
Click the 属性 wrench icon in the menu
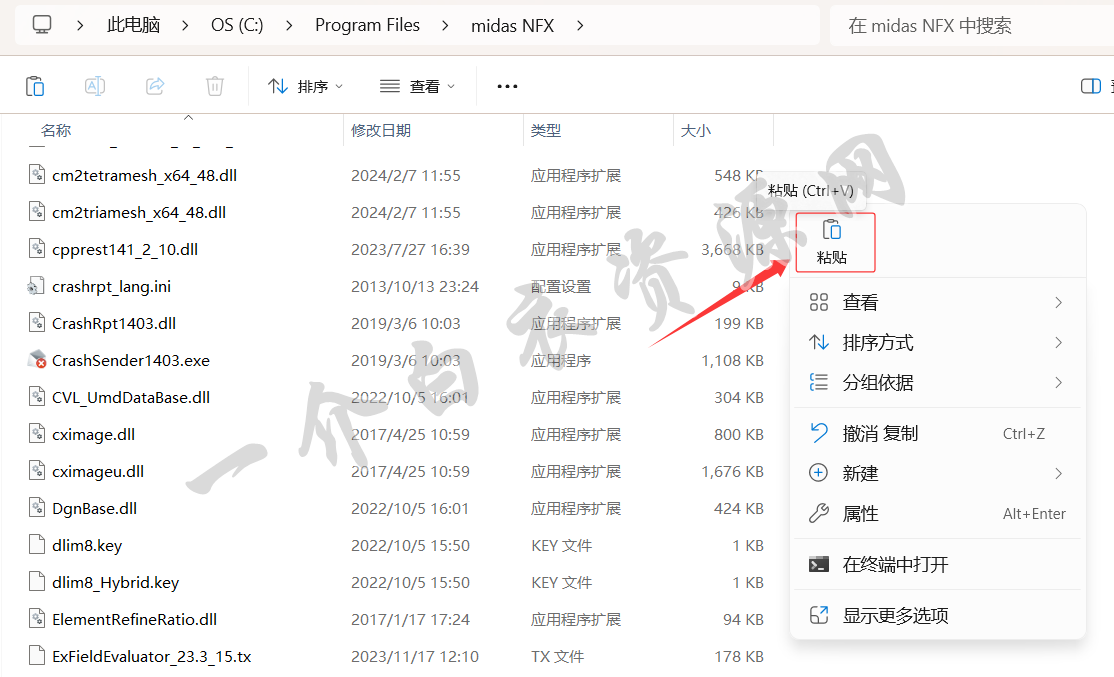point(818,513)
